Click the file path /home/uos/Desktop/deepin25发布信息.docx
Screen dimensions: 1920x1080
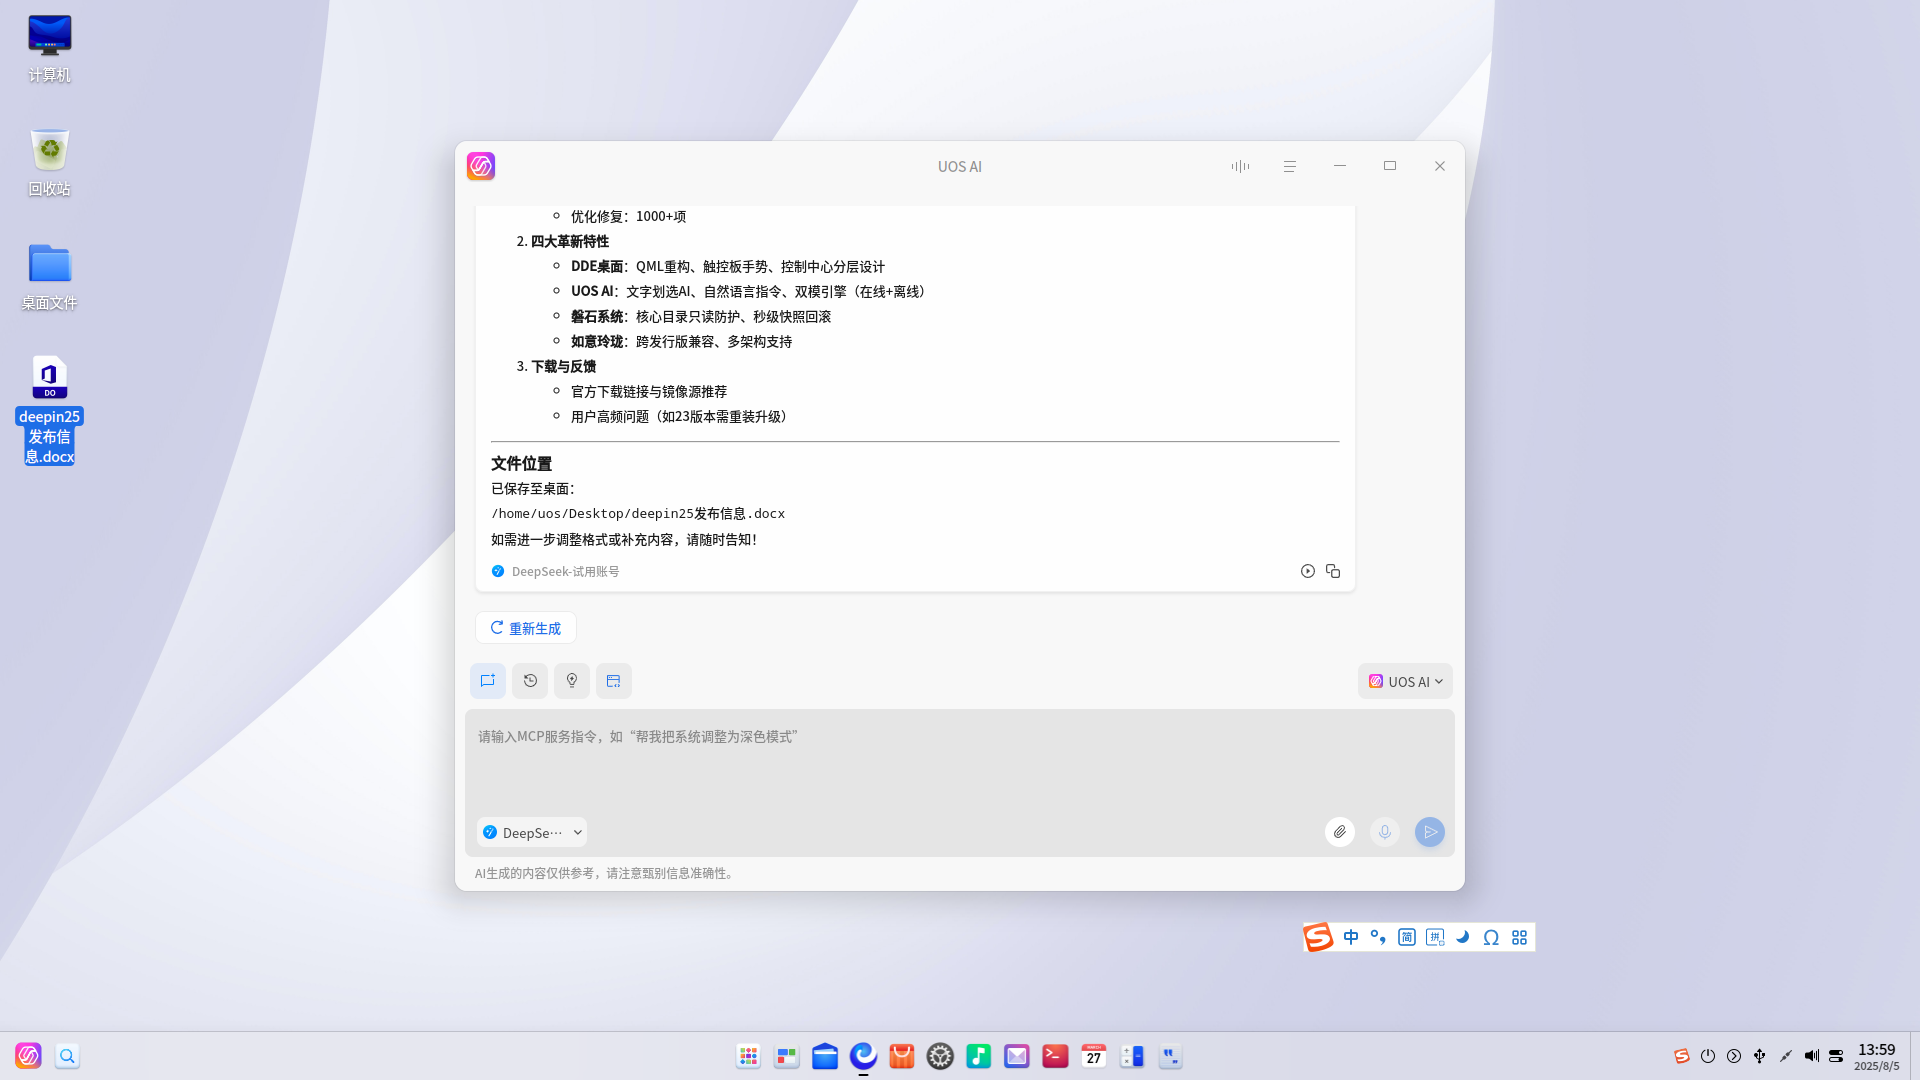[638, 514]
